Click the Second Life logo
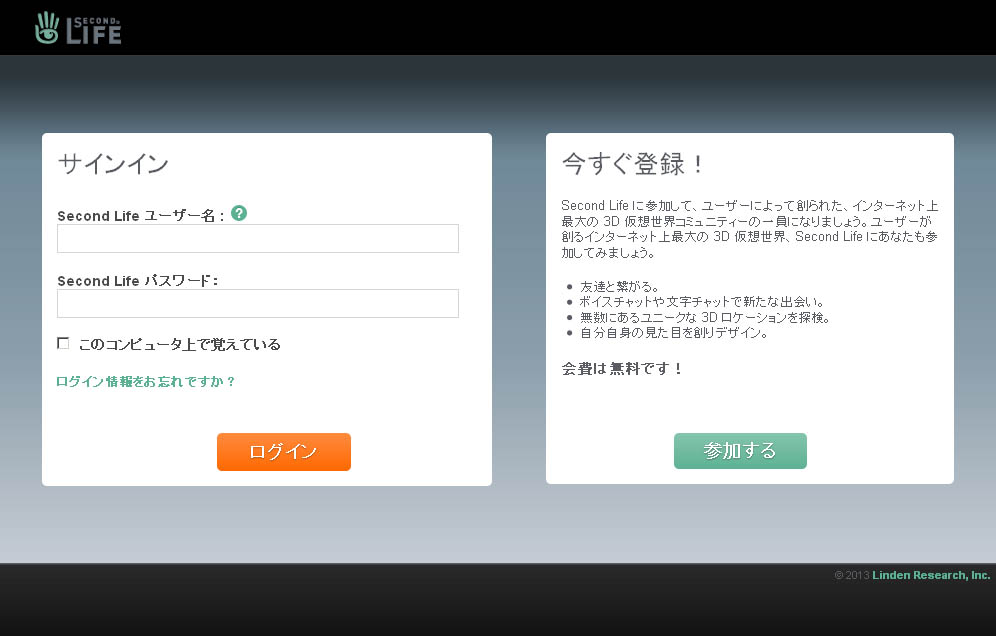996x636 pixels. coord(78,28)
